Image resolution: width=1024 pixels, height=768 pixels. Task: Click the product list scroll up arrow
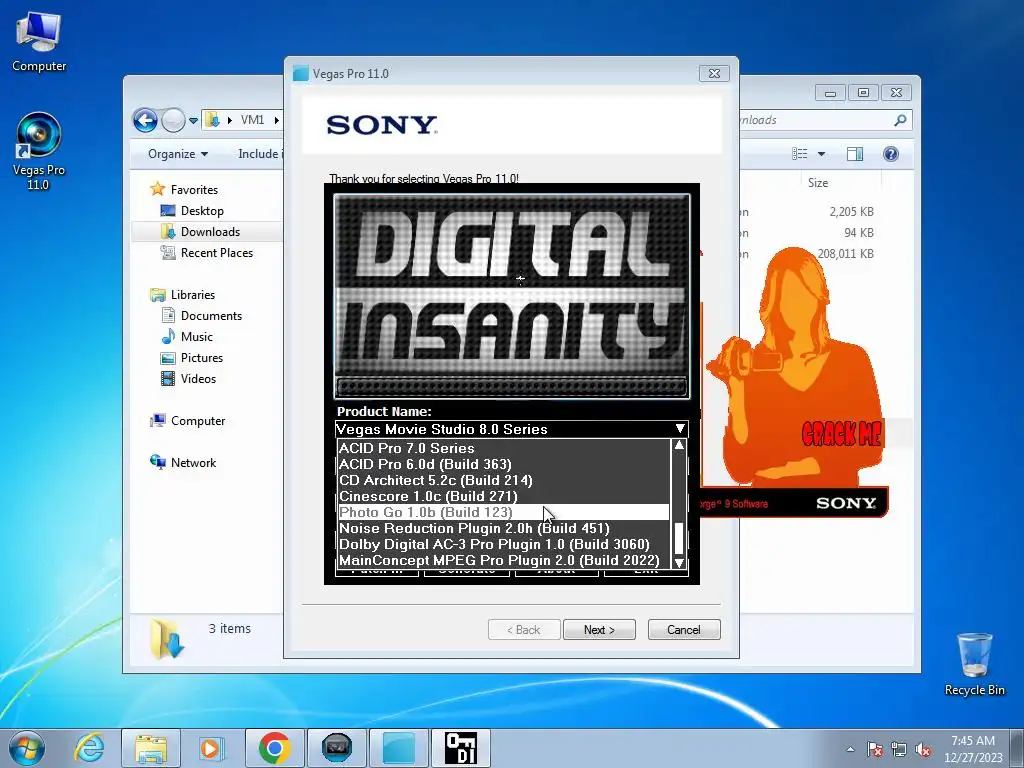pyautogui.click(x=679, y=445)
